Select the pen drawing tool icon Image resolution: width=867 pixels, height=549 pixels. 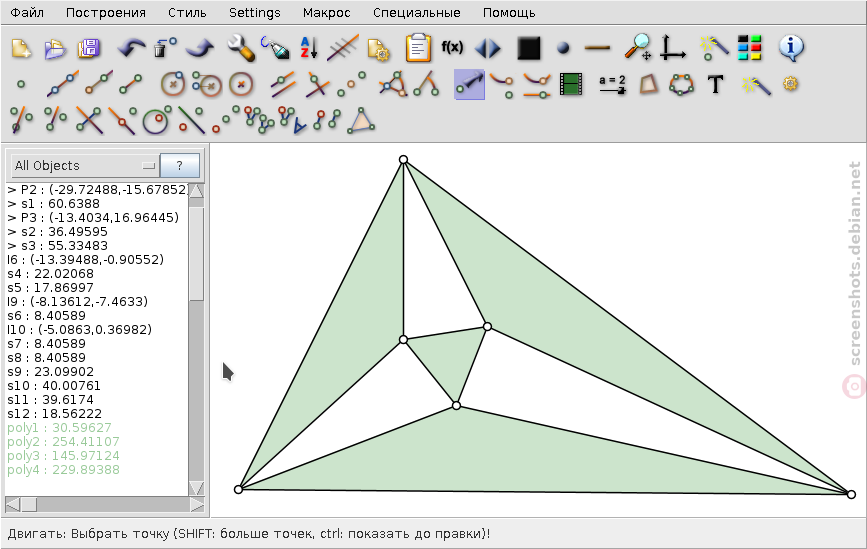(x=275, y=49)
